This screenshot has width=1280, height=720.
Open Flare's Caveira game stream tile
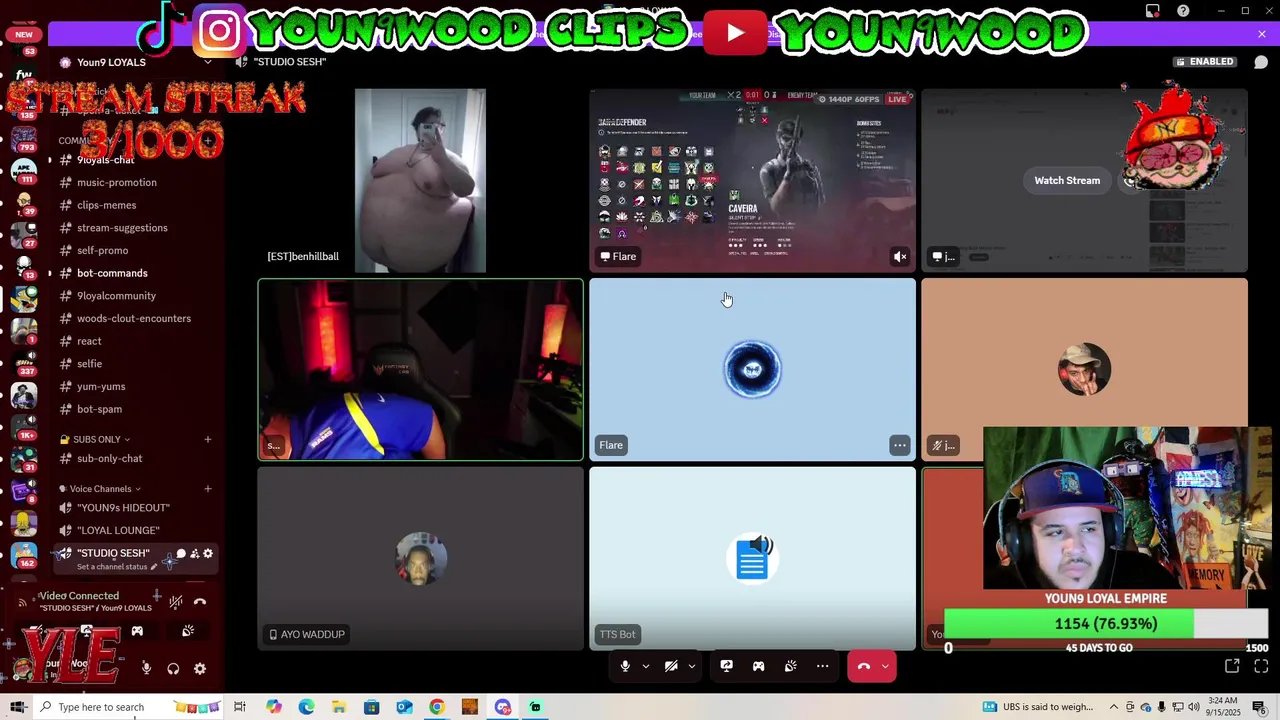tap(752, 180)
